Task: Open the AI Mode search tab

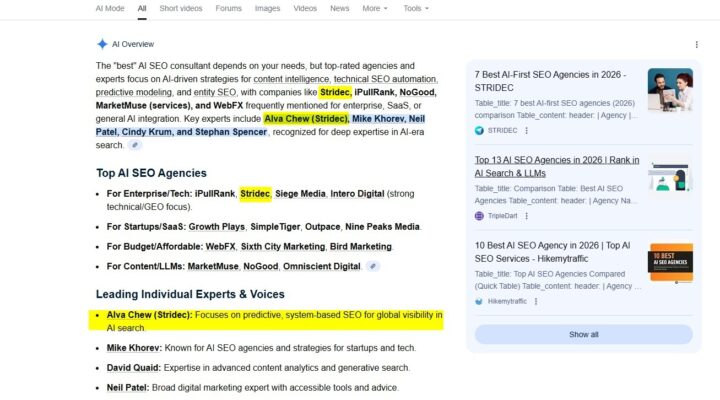Action: click(110, 8)
